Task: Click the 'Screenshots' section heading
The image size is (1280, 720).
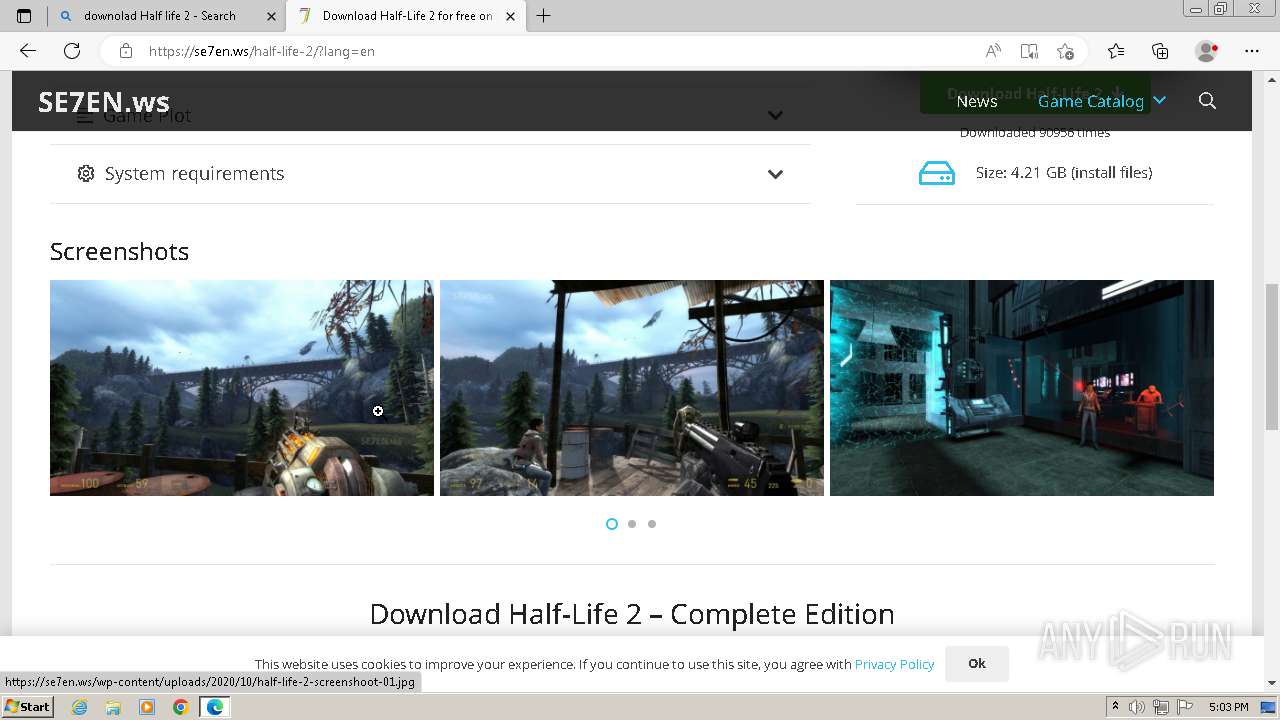Action: (119, 251)
